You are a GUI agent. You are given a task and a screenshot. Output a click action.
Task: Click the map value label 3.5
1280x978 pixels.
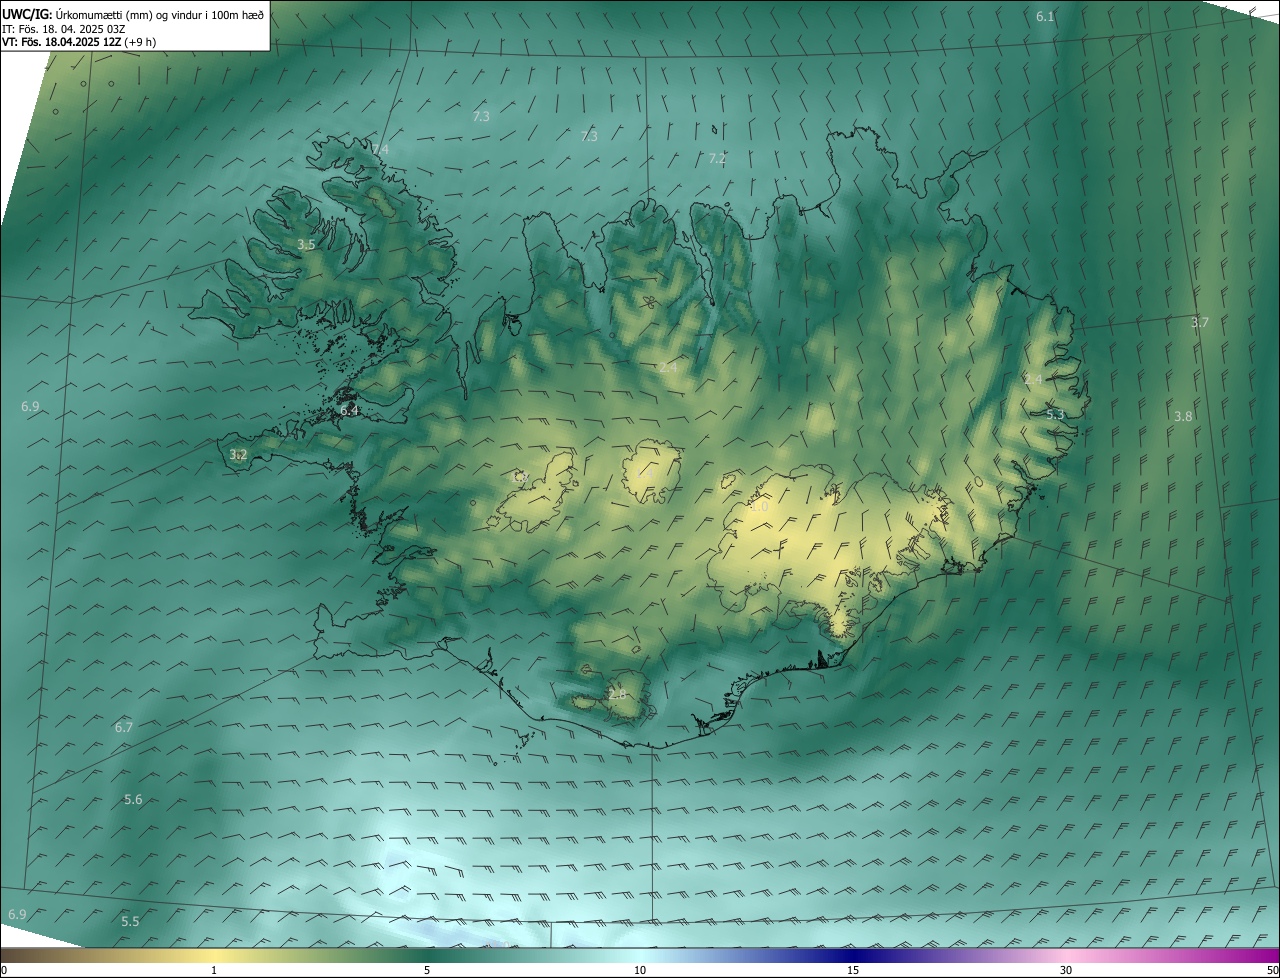pos(306,245)
